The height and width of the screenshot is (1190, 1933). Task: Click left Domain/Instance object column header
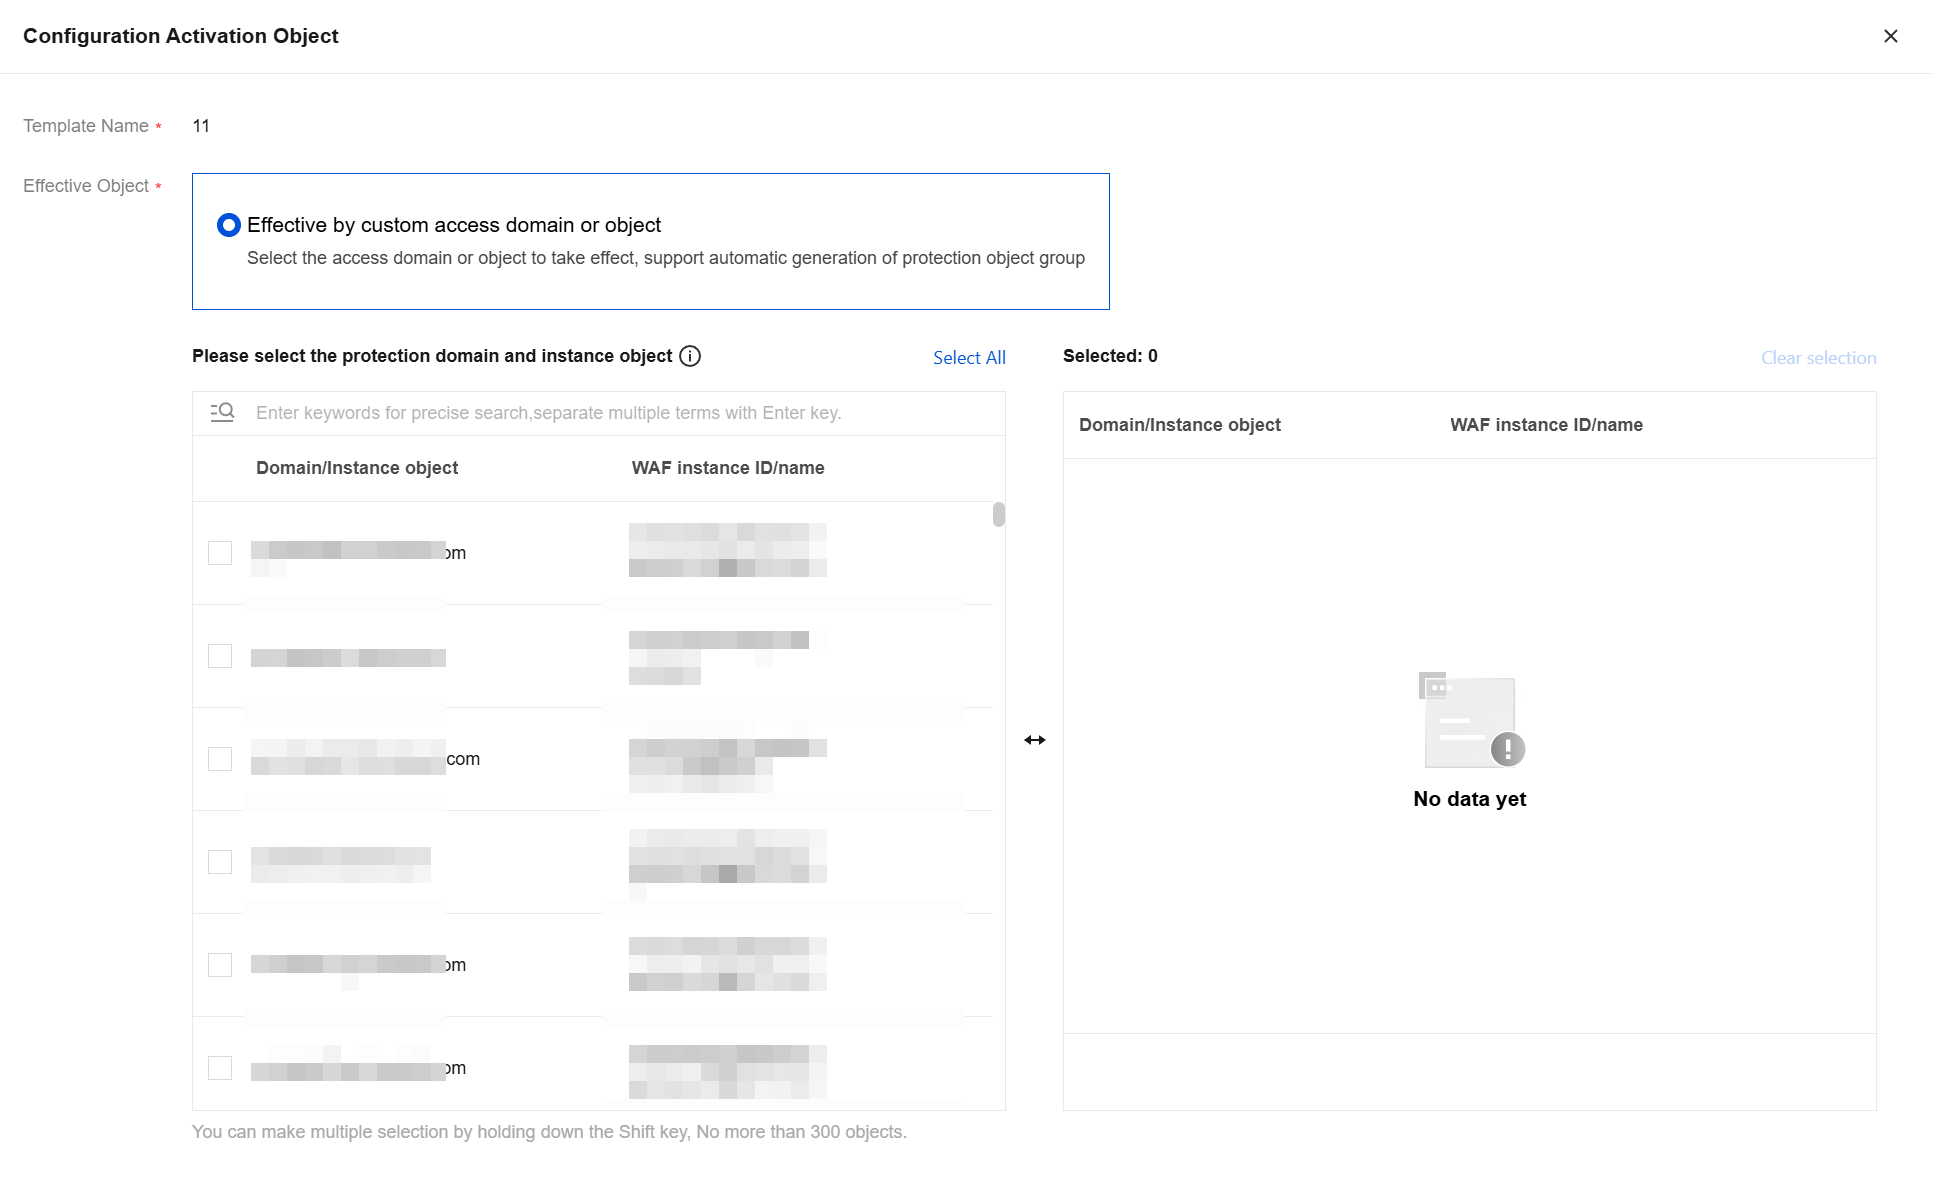pos(357,468)
